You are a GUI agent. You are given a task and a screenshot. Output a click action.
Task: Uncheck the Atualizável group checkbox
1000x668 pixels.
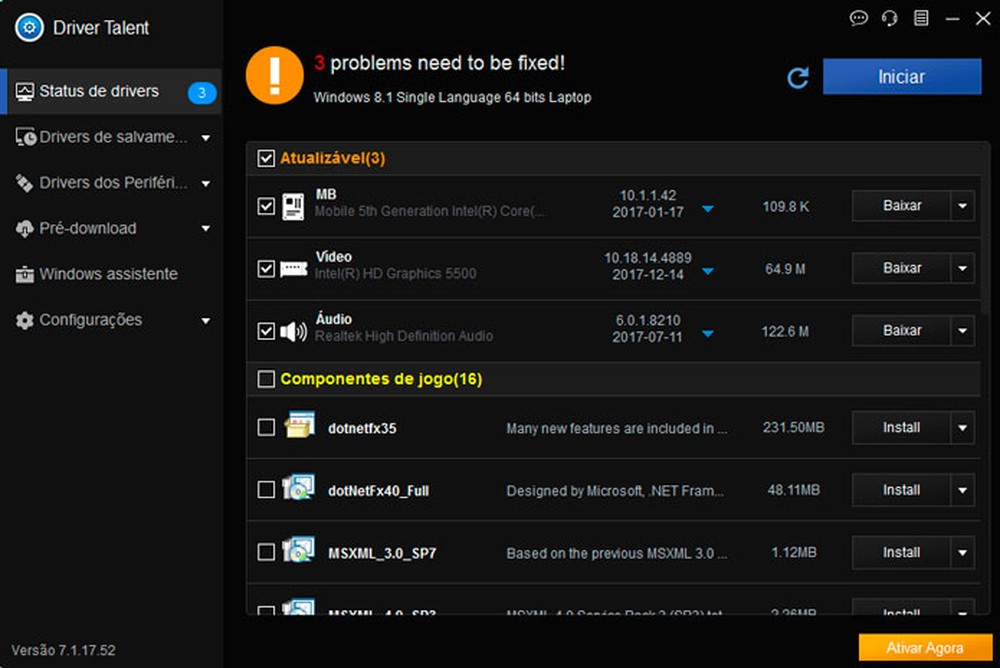[x=267, y=157]
